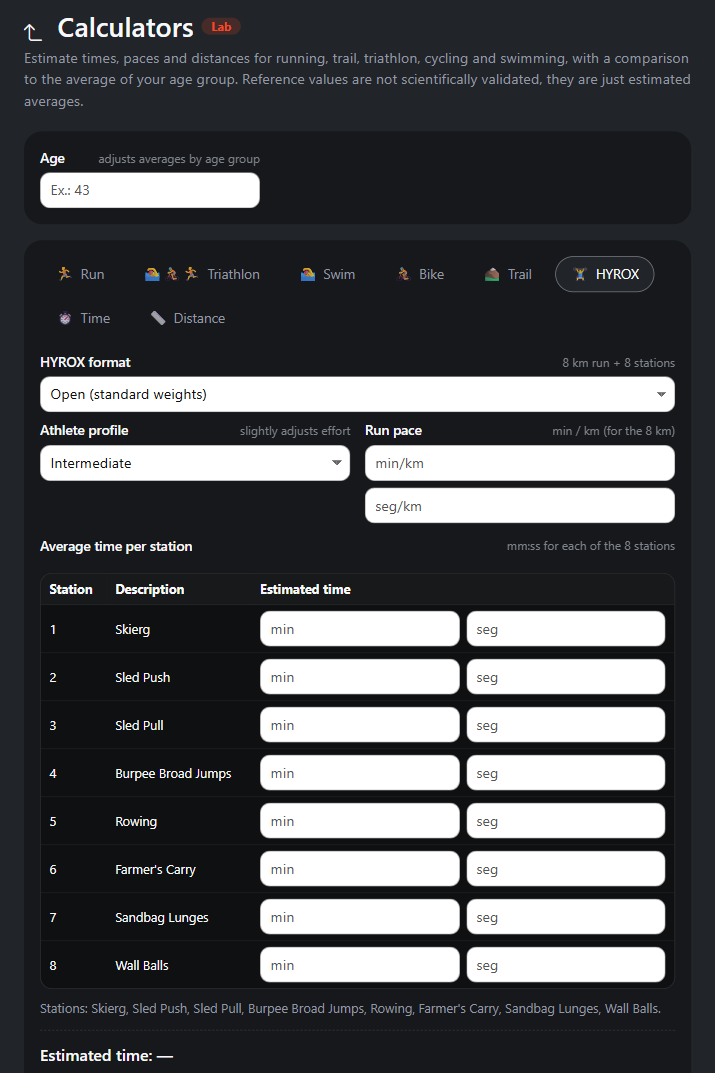Click the '8 km run + 8 stations' hint

coord(619,363)
